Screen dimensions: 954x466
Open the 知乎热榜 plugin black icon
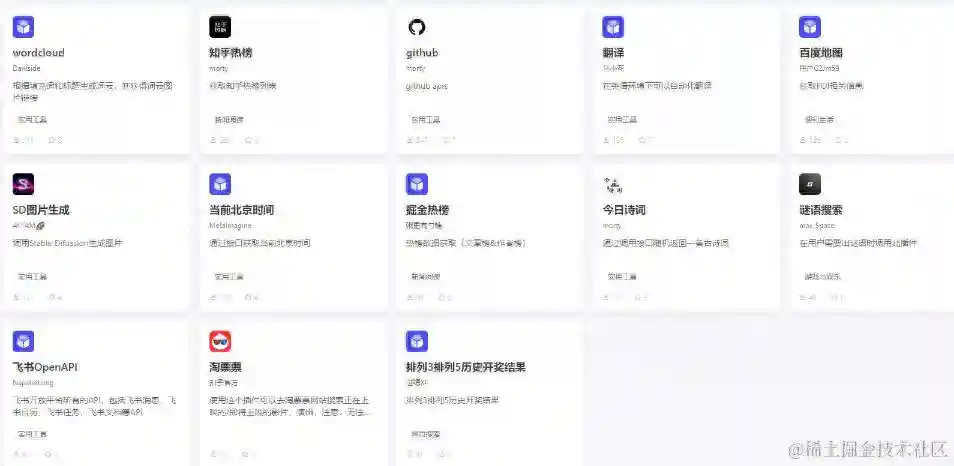(220, 27)
